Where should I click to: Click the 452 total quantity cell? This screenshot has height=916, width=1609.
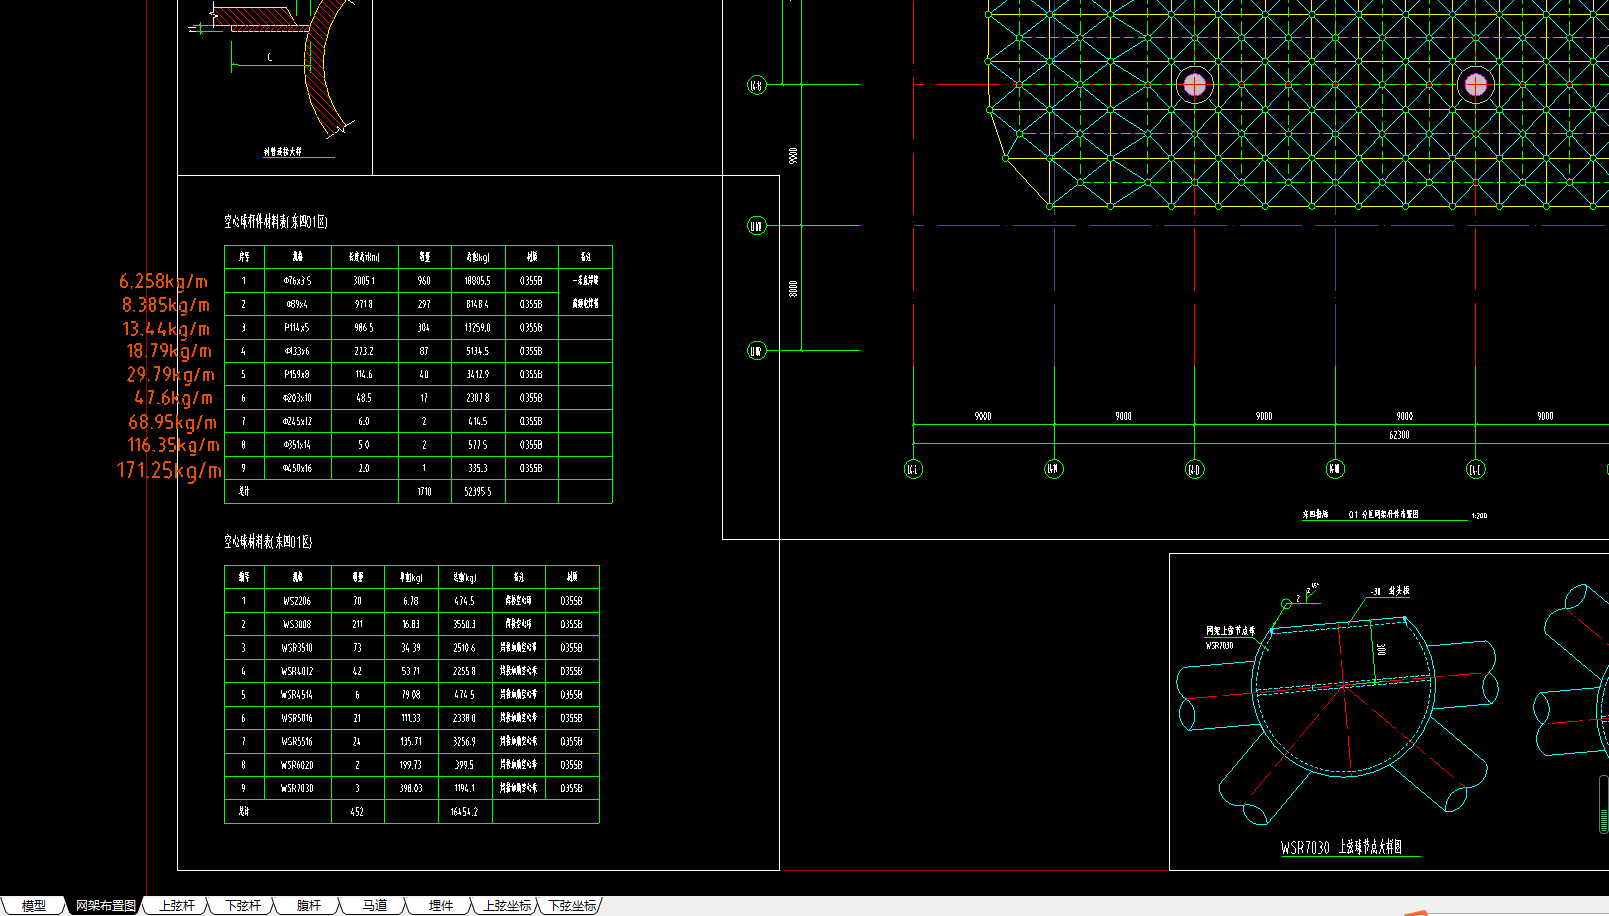tap(357, 812)
